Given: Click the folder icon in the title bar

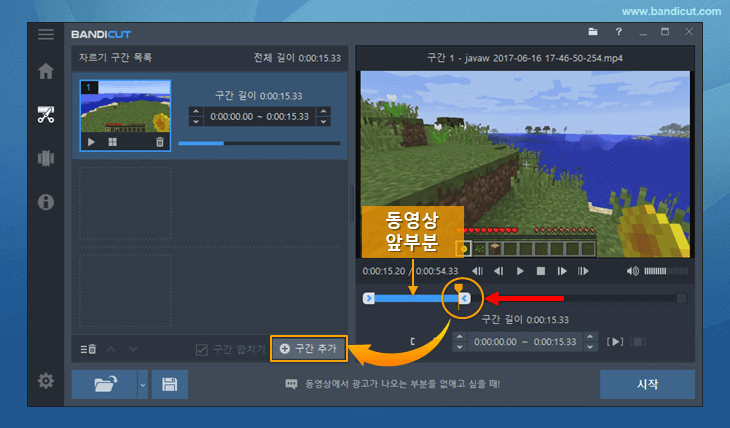Looking at the screenshot, I should (593, 32).
